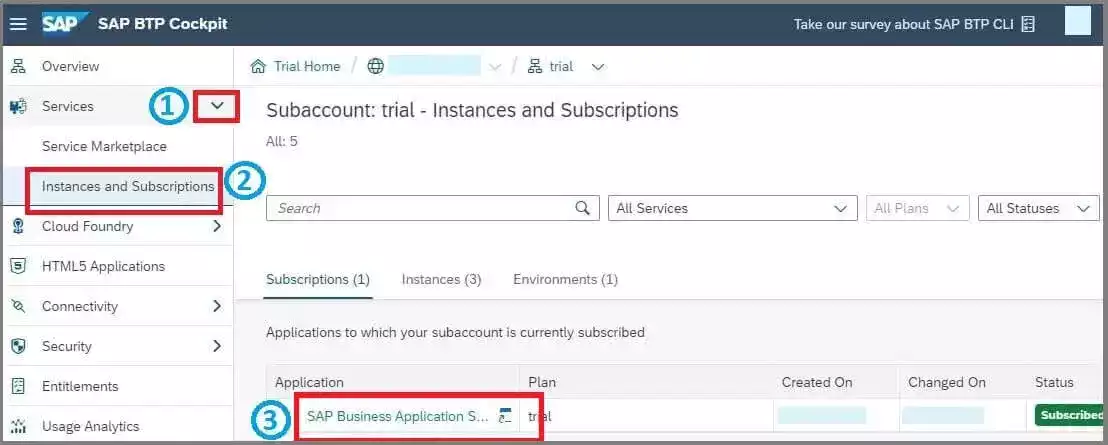Open Overview in the sidebar
1108x445 pixels.
coord(71,66)
